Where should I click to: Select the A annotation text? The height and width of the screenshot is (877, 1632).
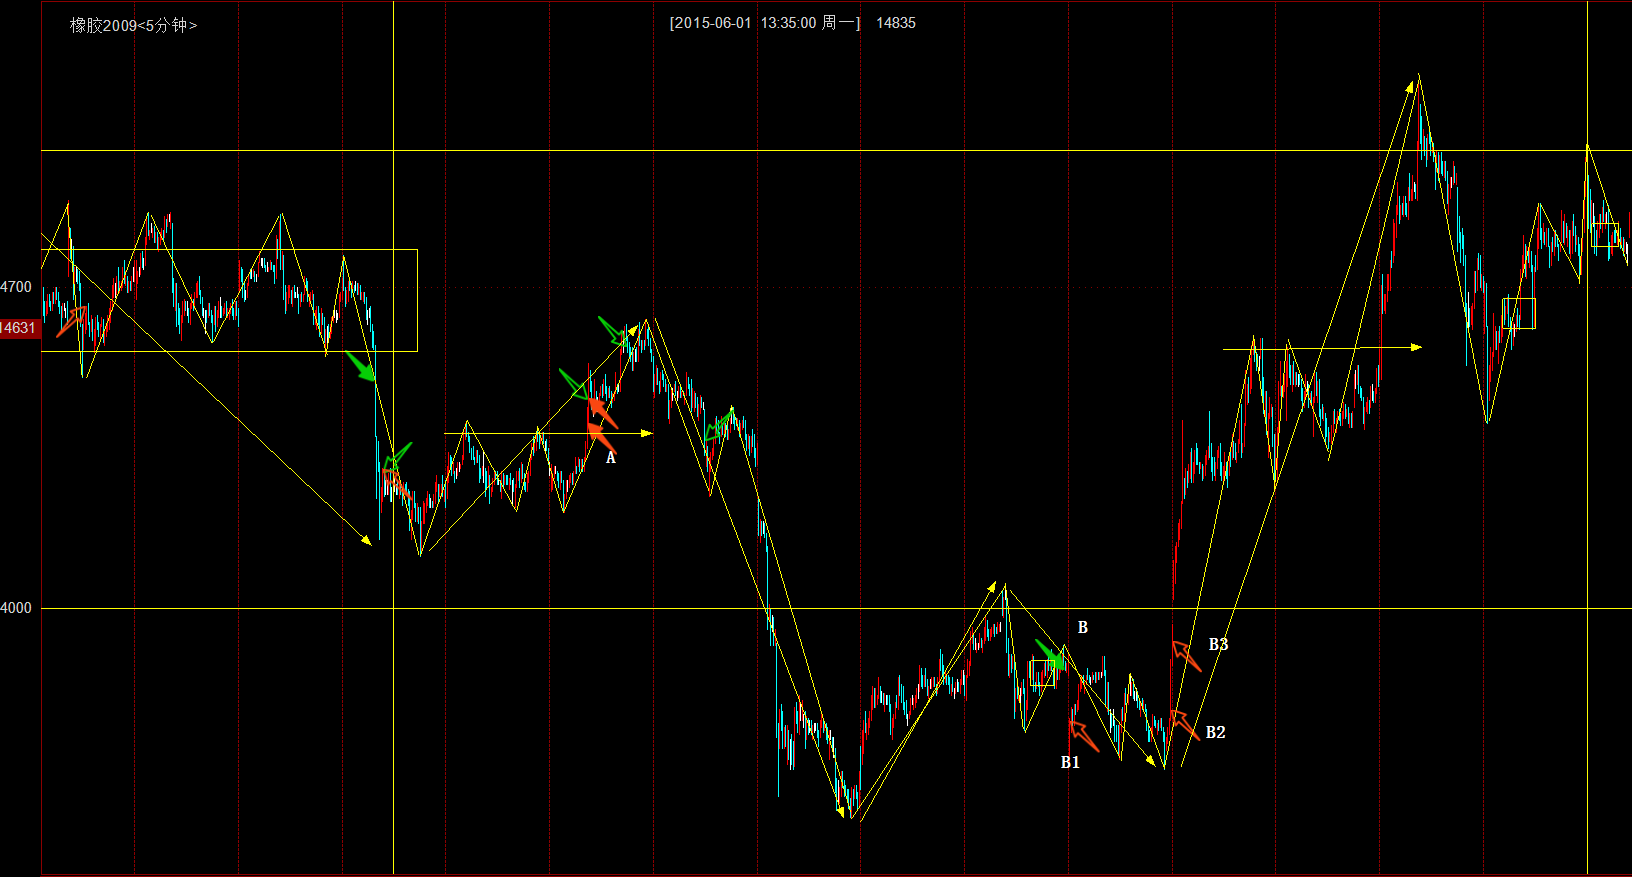[x=611, y=458]
